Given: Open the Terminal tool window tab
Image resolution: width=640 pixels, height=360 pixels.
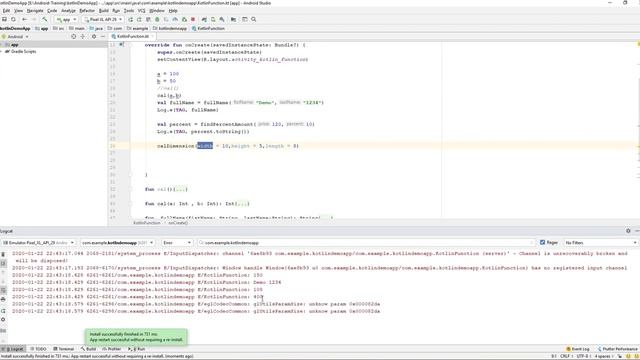Looking at the screenshot, I should [64, 349].
